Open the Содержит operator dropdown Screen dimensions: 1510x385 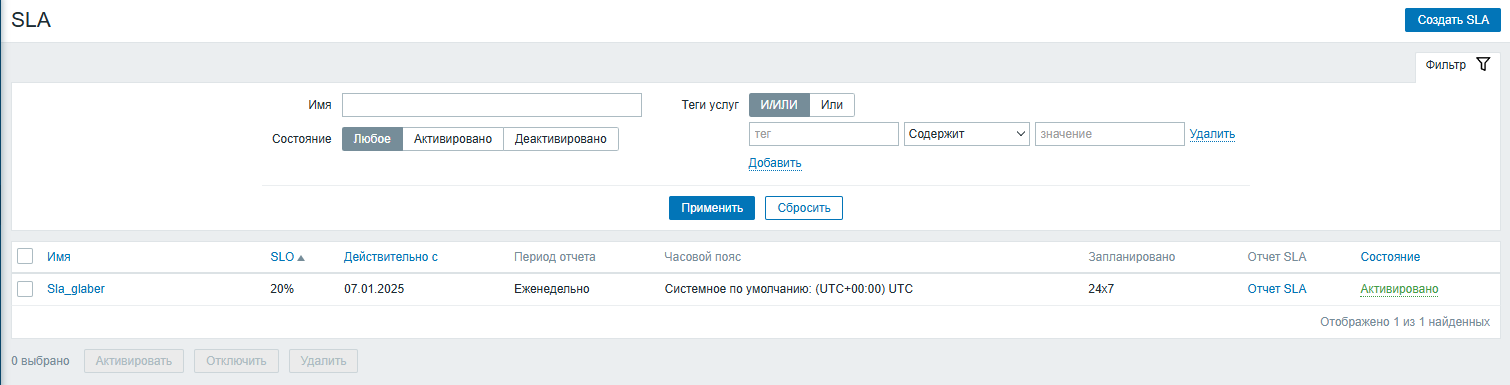coord(967,134)
